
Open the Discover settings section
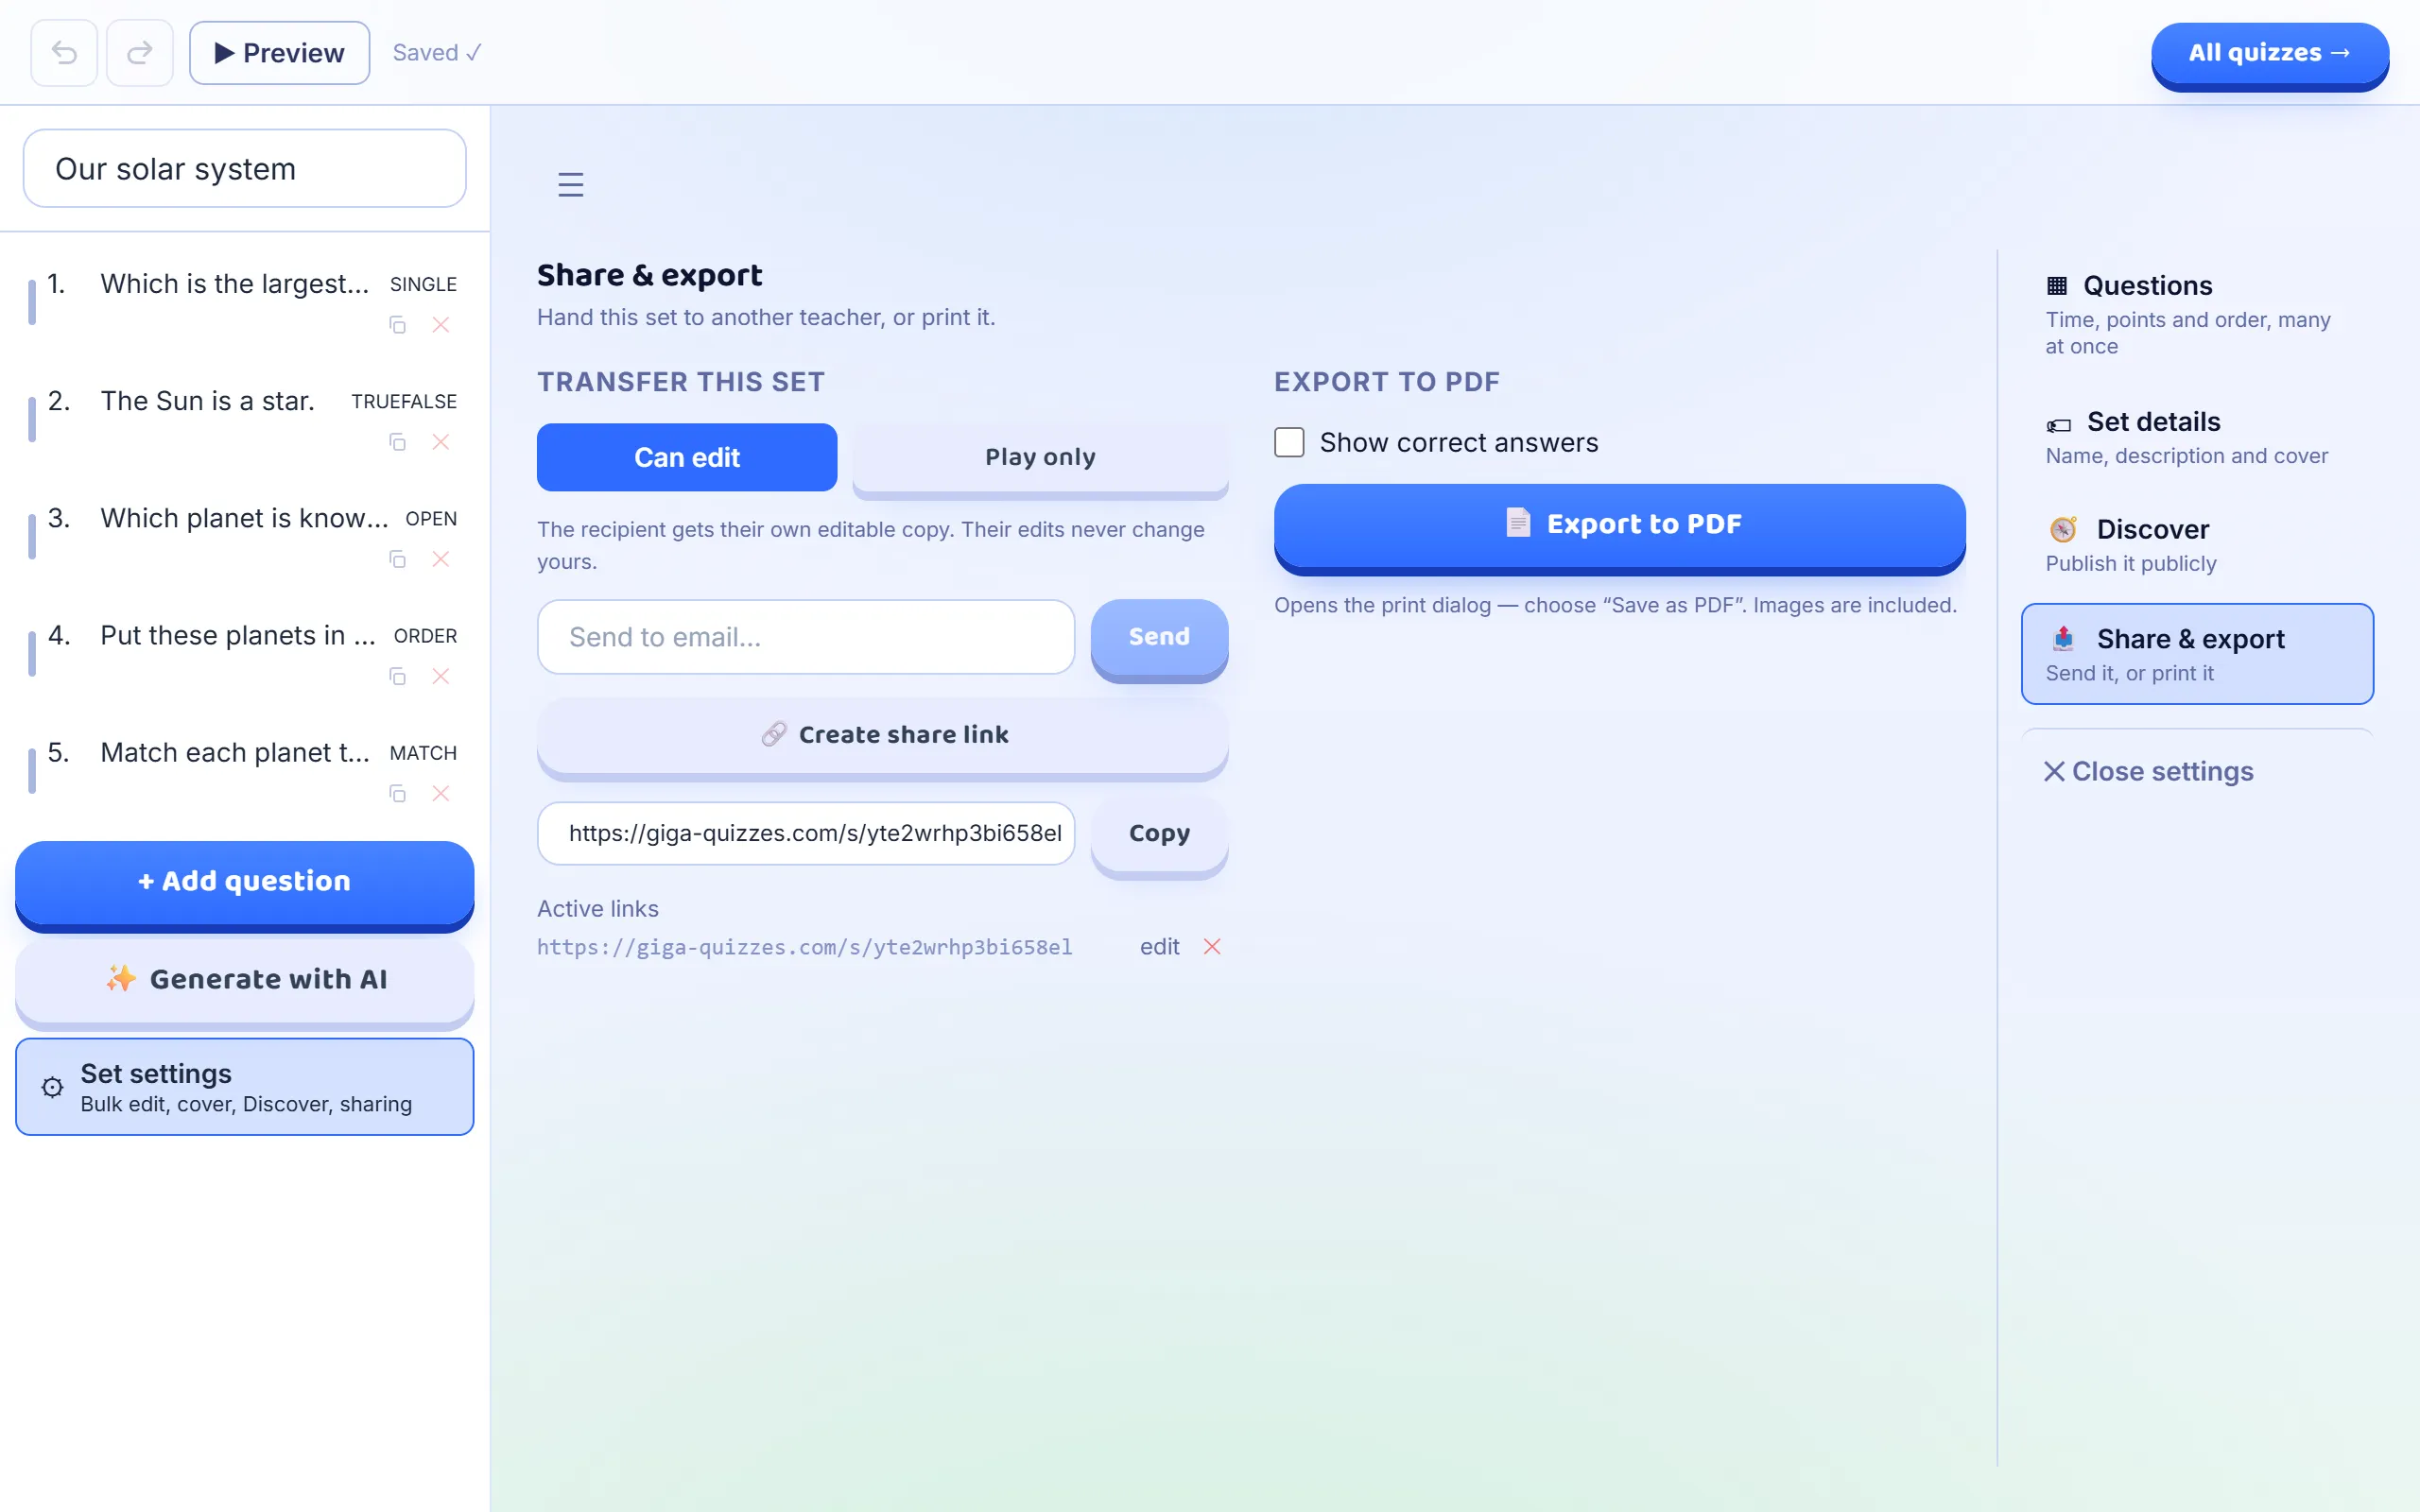pyautogui.click(x=2197, y=545)
